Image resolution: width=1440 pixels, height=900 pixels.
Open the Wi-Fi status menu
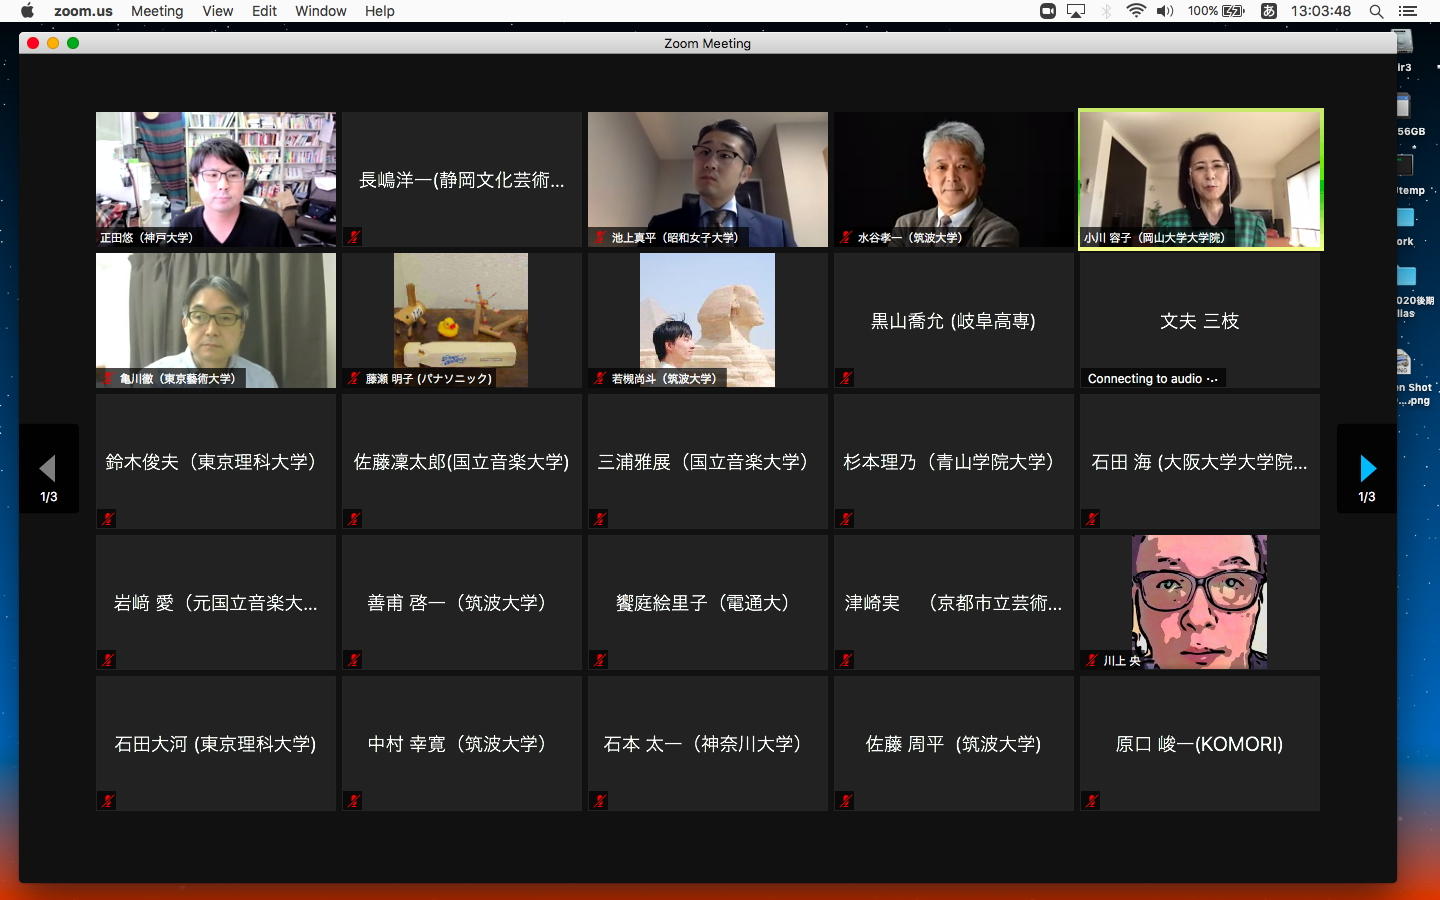(x=1136, y=11)
